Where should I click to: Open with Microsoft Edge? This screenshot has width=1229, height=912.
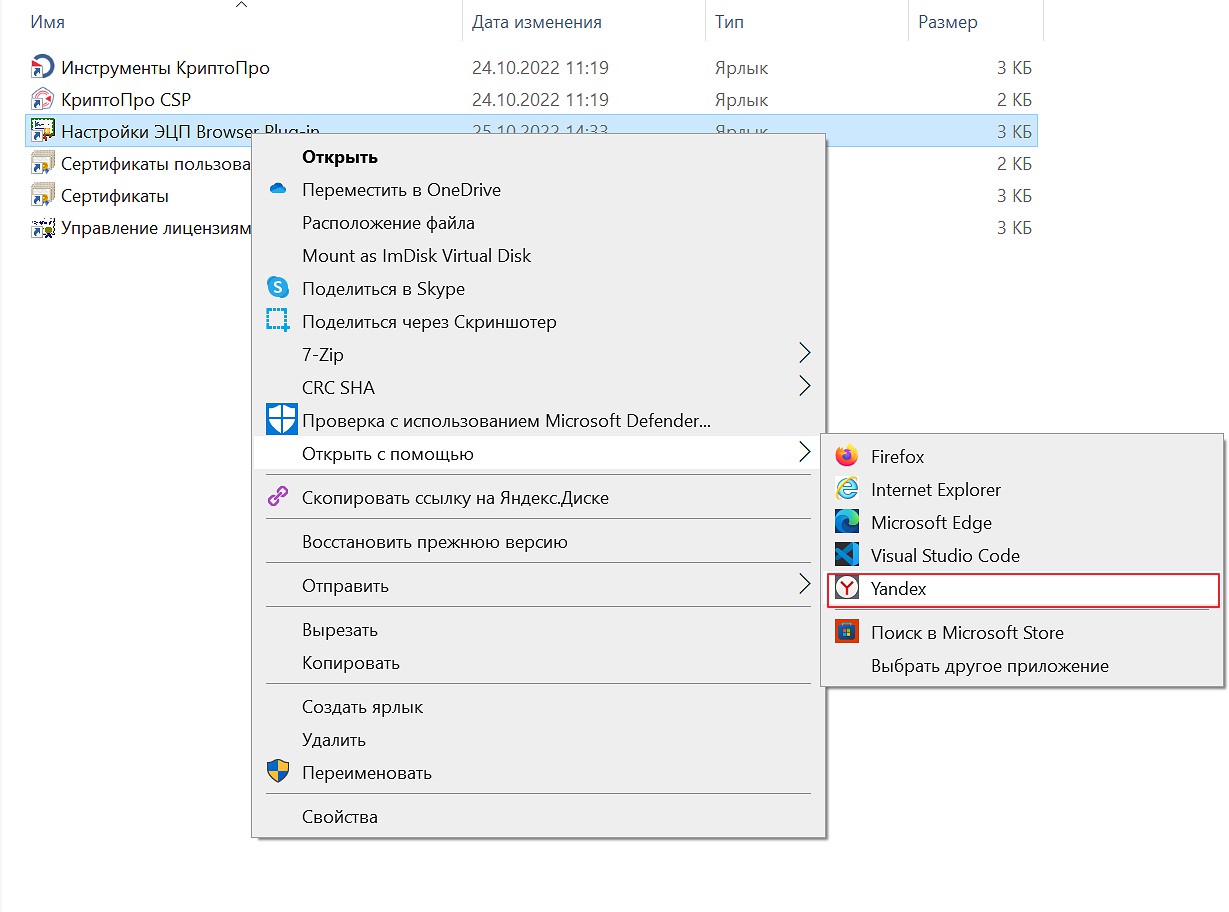tap(1022, 523)
